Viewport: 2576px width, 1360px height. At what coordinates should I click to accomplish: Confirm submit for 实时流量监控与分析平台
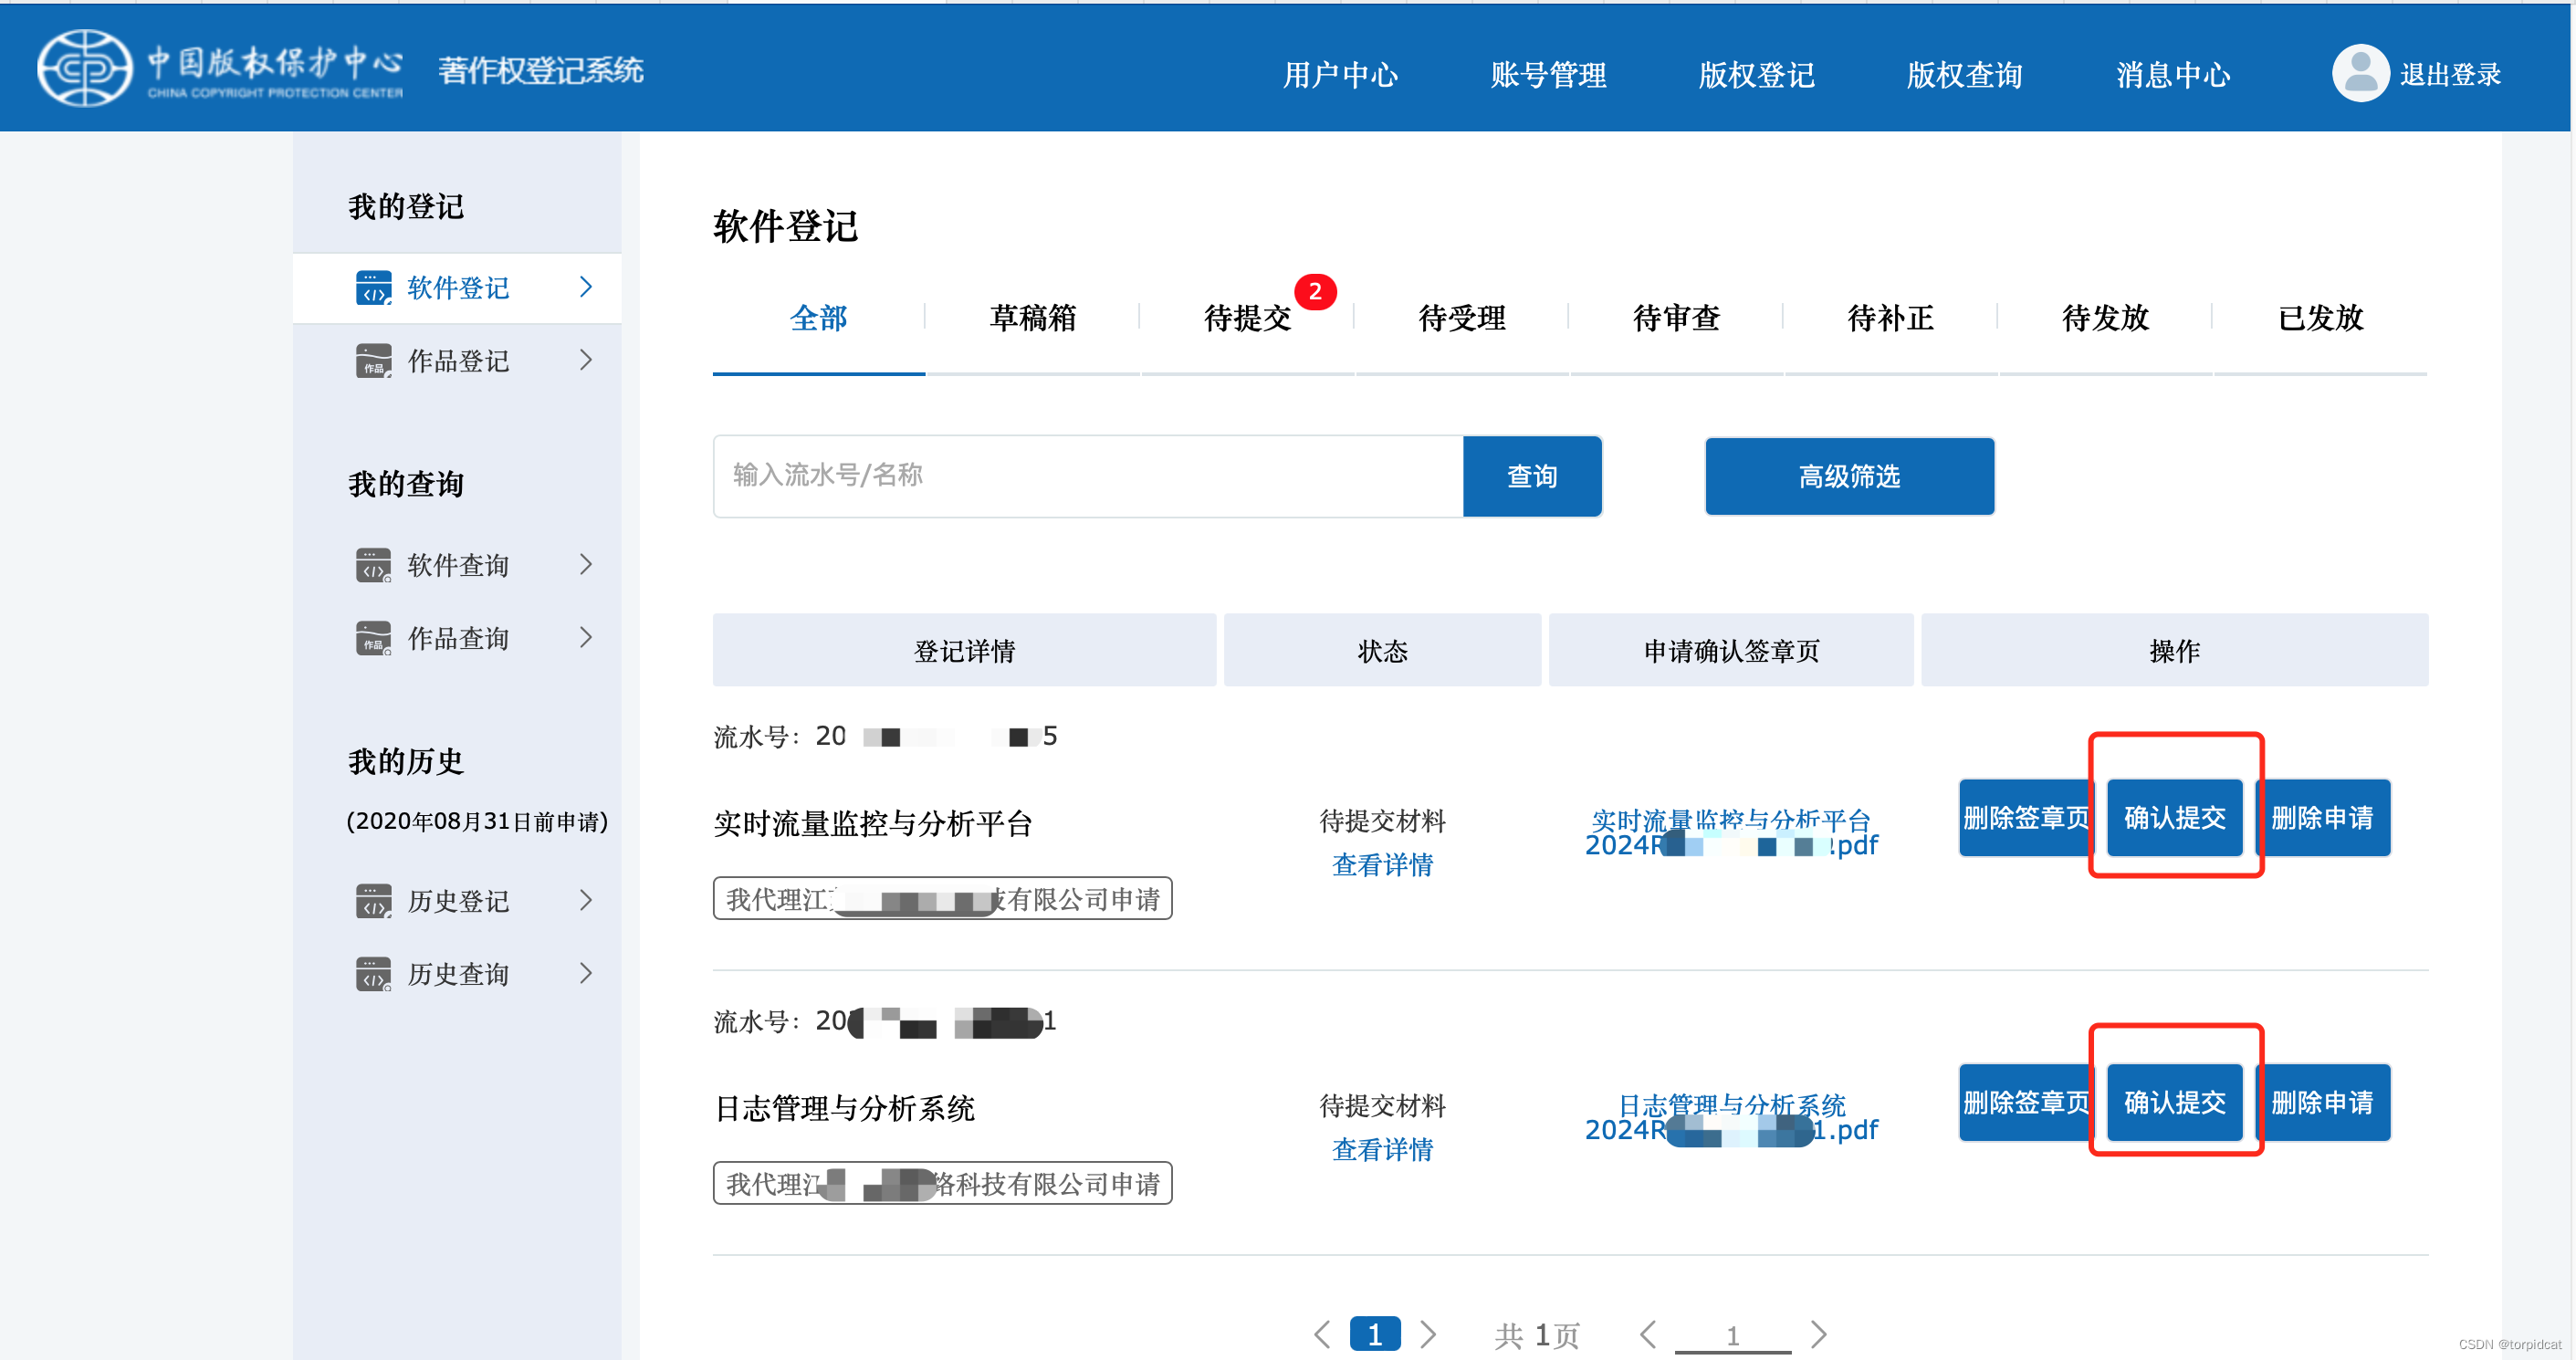(2174, 818)
